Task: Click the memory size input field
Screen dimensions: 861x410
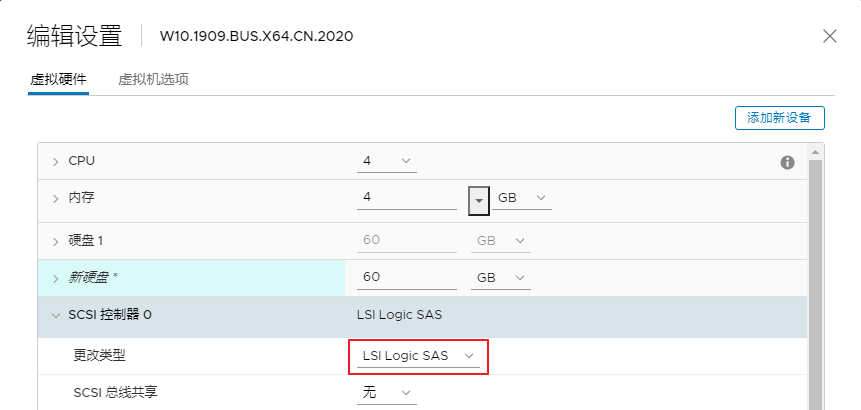Action: pyautogui.click(x=407, y=198)
